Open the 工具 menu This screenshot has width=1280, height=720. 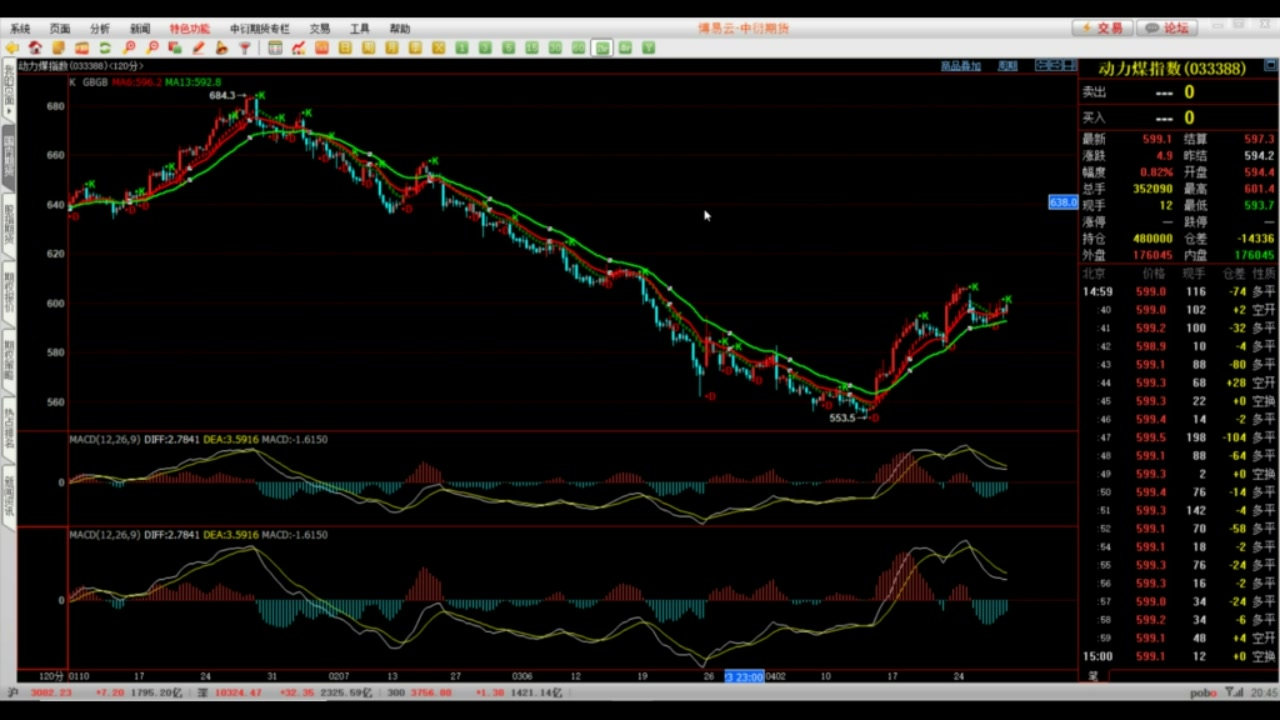pos(360,28)
